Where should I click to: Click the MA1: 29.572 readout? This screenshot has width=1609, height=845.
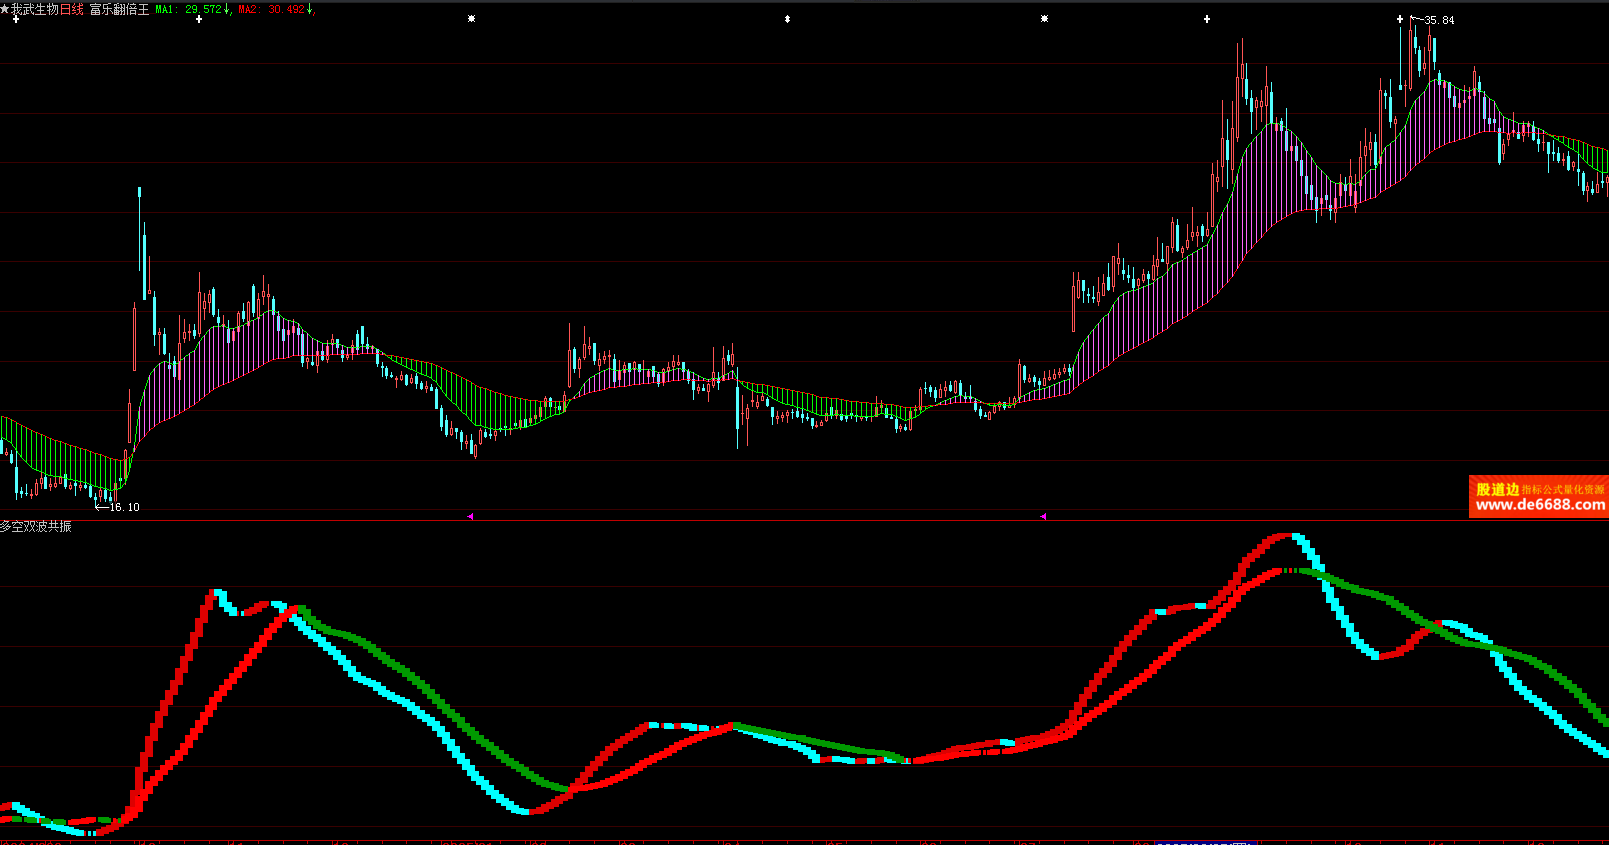click(188, 10)
